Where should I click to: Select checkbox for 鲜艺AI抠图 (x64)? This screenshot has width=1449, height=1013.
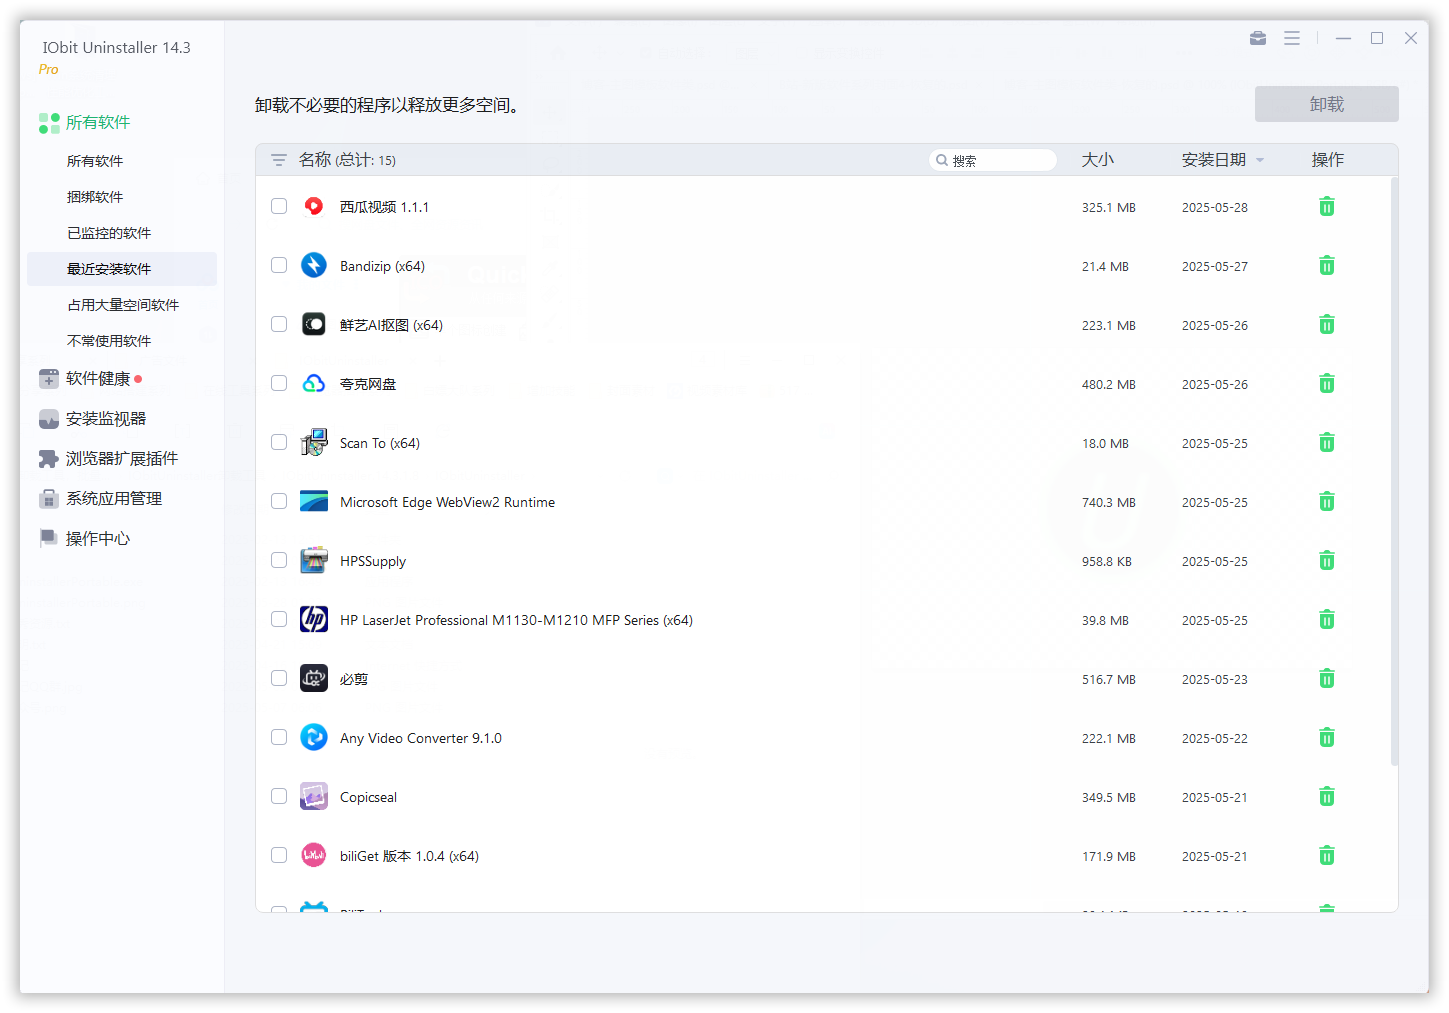click(279, 324)
